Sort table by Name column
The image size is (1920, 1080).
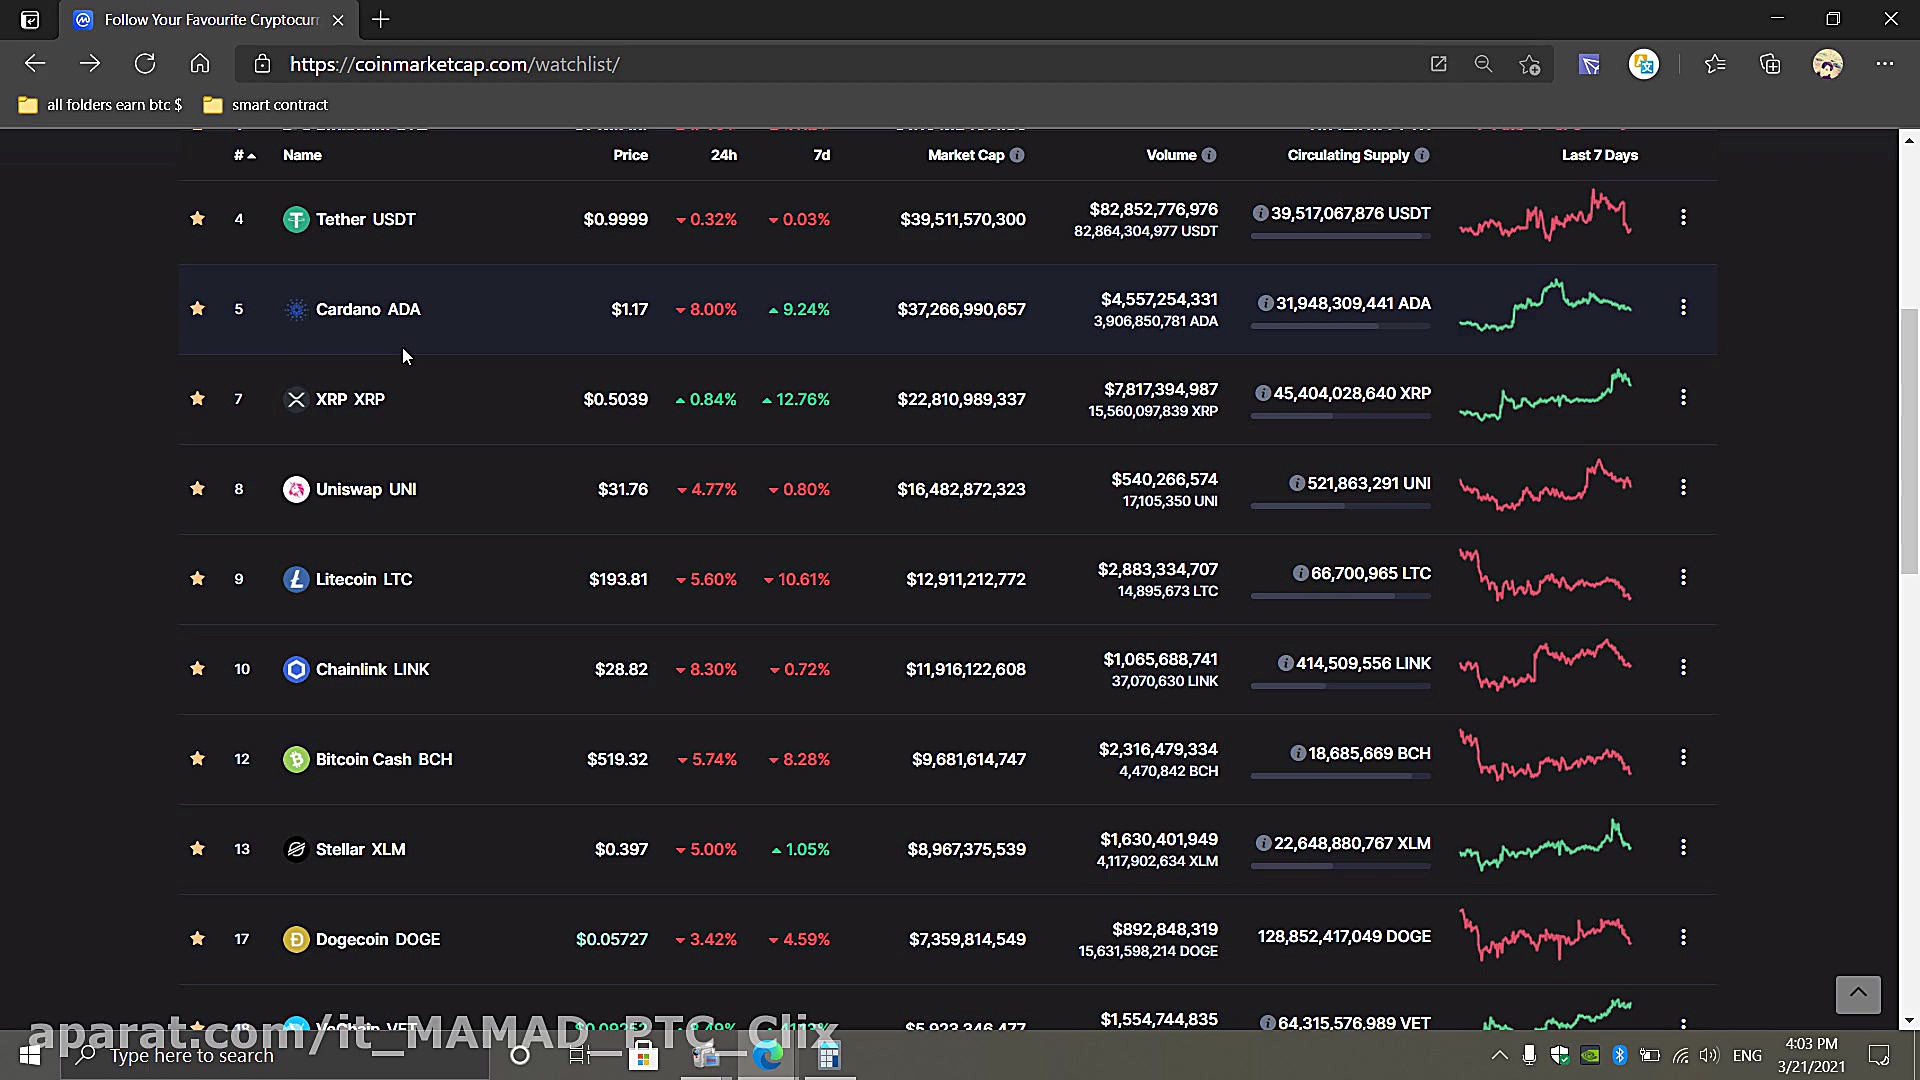(302, 155)
